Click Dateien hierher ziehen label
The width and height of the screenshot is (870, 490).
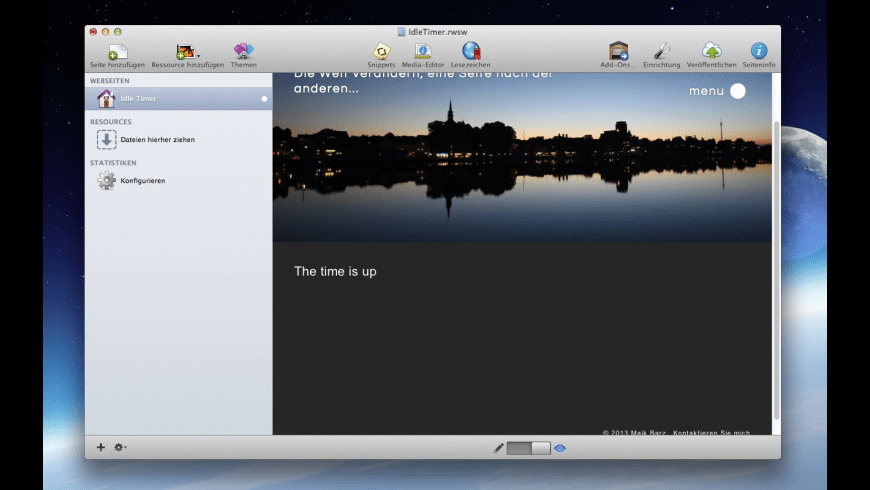click(158, 140)
